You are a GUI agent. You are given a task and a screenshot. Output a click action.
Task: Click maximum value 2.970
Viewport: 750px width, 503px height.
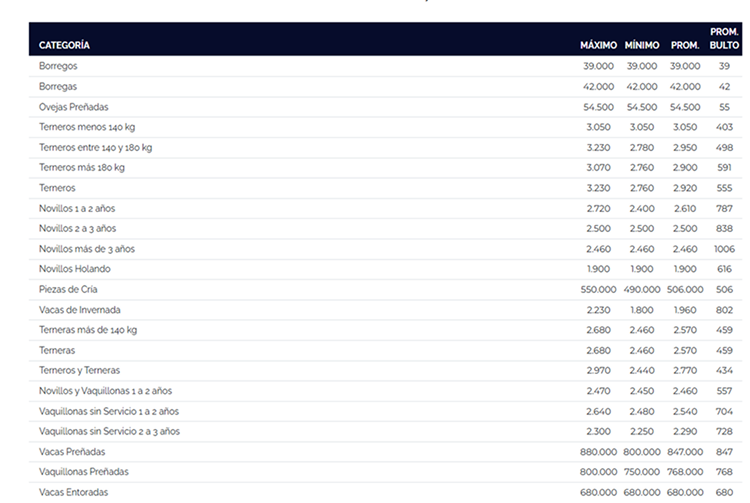[598, 371]
